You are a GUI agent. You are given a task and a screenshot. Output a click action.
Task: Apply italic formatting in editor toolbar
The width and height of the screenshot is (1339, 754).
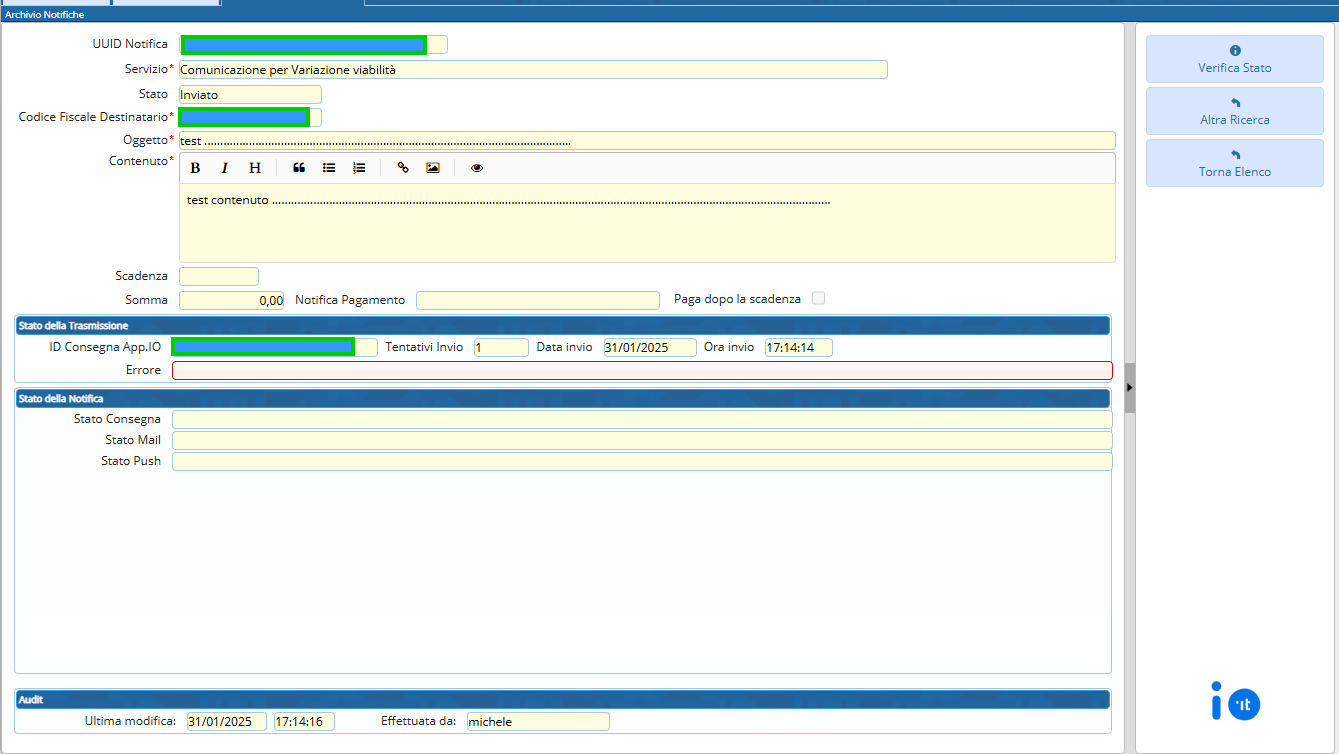coord(225,168)
